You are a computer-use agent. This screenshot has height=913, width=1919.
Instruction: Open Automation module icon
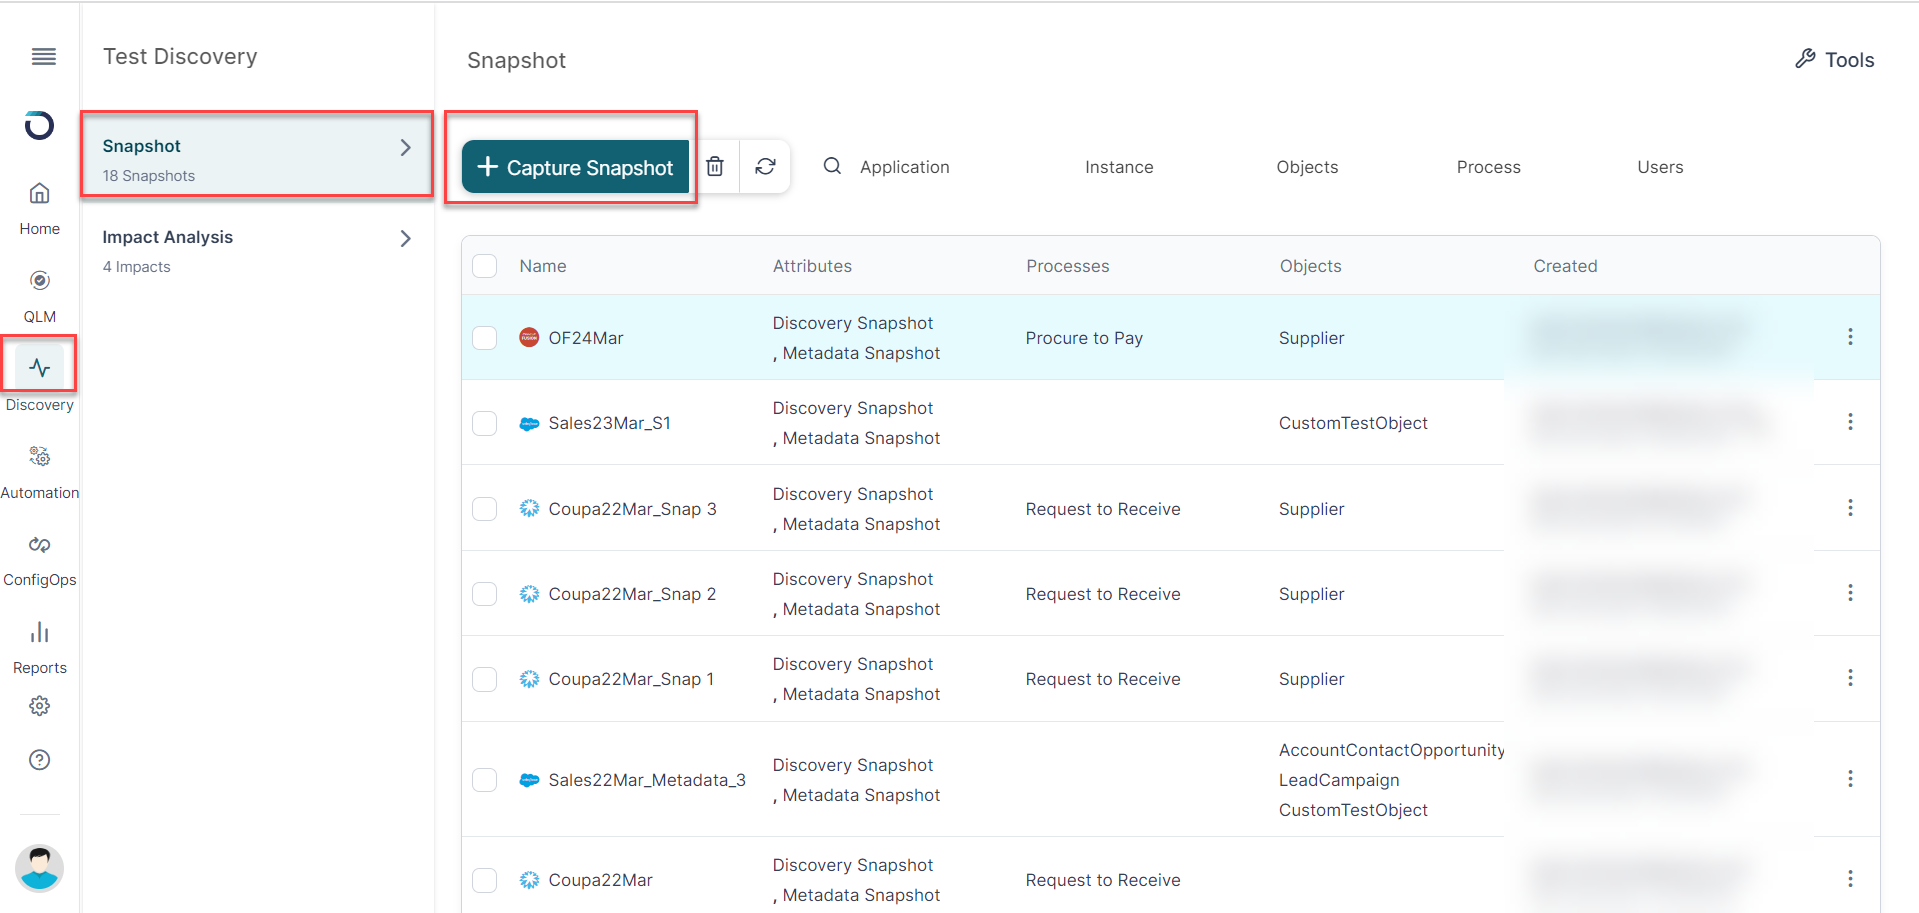[x=39, y=457]
